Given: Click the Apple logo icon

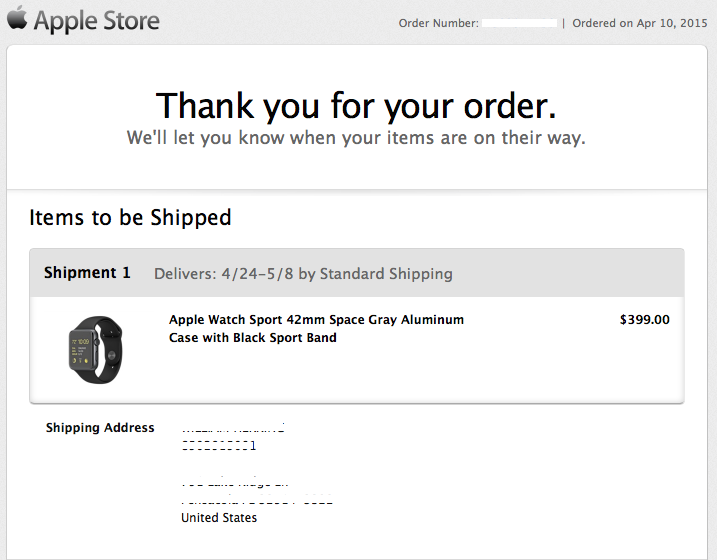Looking at the screenshot, I should (x=17, y=18).
